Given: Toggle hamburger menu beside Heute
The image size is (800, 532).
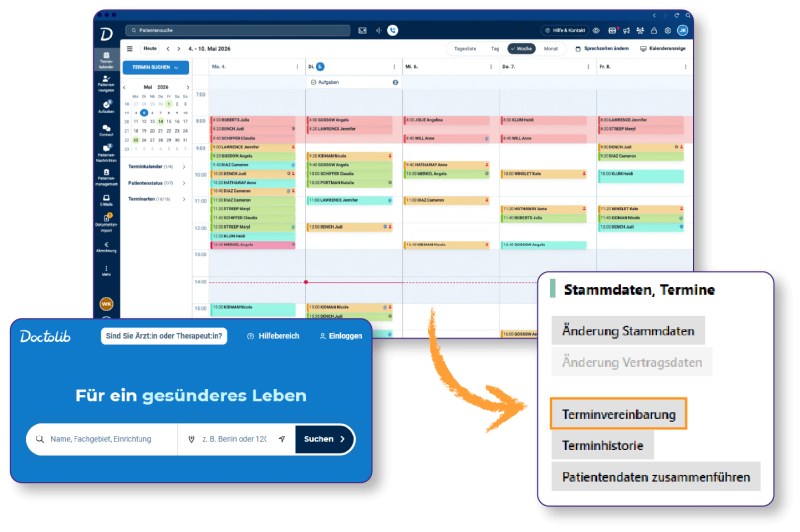Looking at the screenshot, I should pyautogui.click(x=130, y=49).
